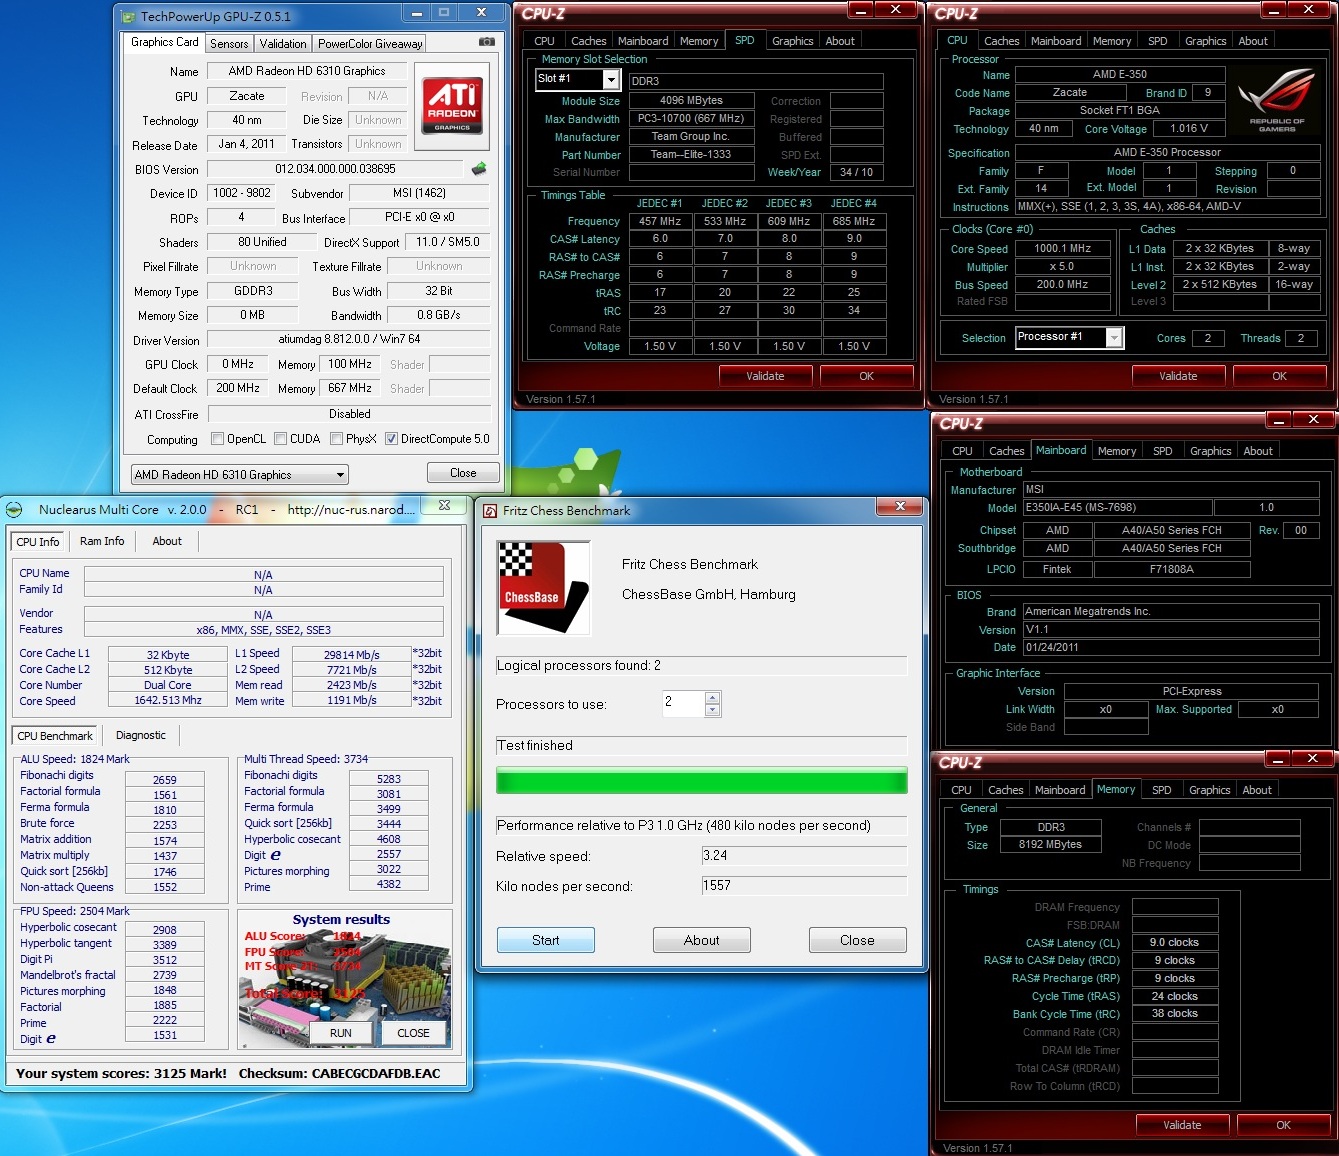Open the Caches tab in the CPU-Z SPD window
This screenshot has height=1156, width=1339.
[x=589, y=41]
